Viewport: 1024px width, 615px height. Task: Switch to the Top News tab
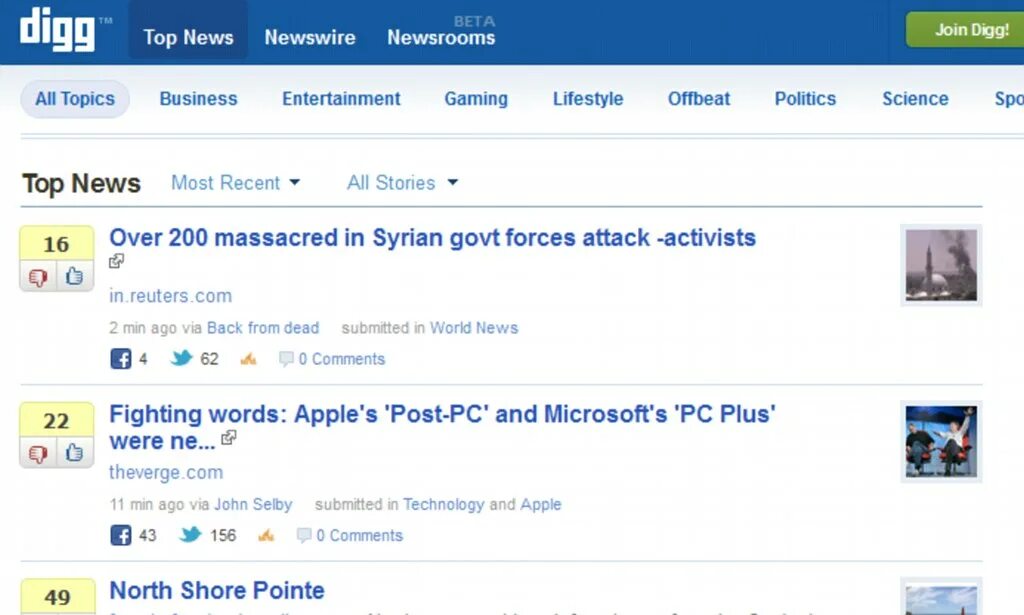pyautogui.click(x=188, y=37)
